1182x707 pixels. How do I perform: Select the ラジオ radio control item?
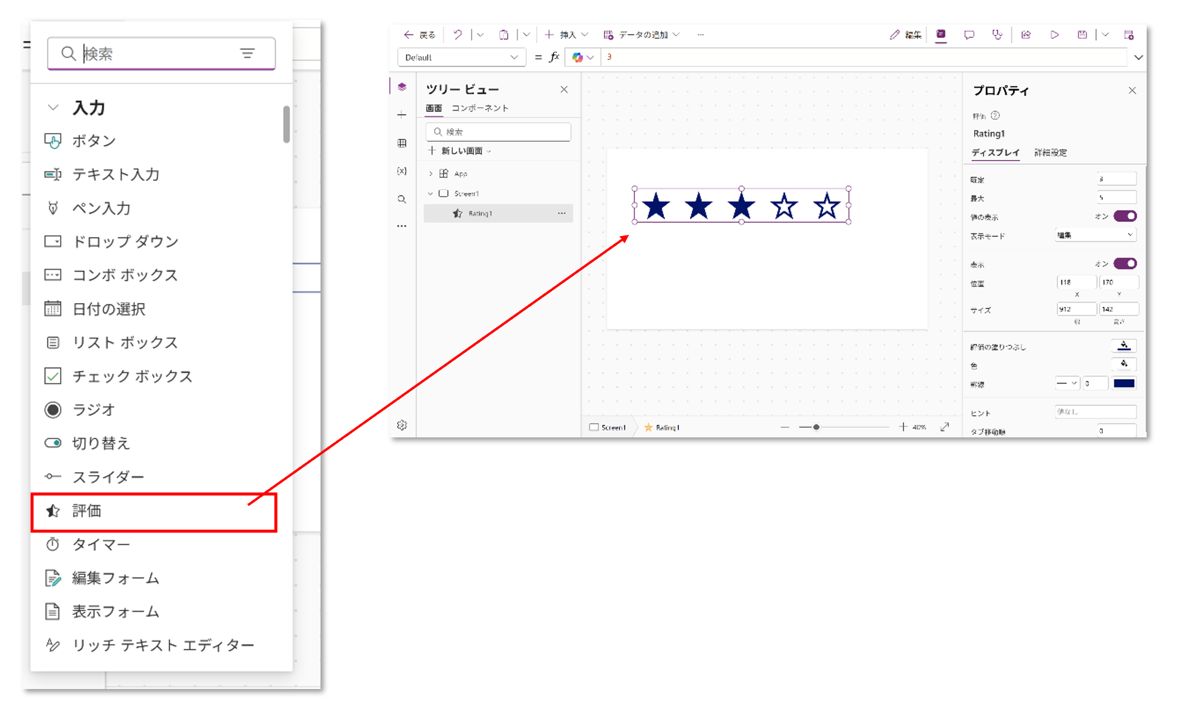[x=93, y=410]
